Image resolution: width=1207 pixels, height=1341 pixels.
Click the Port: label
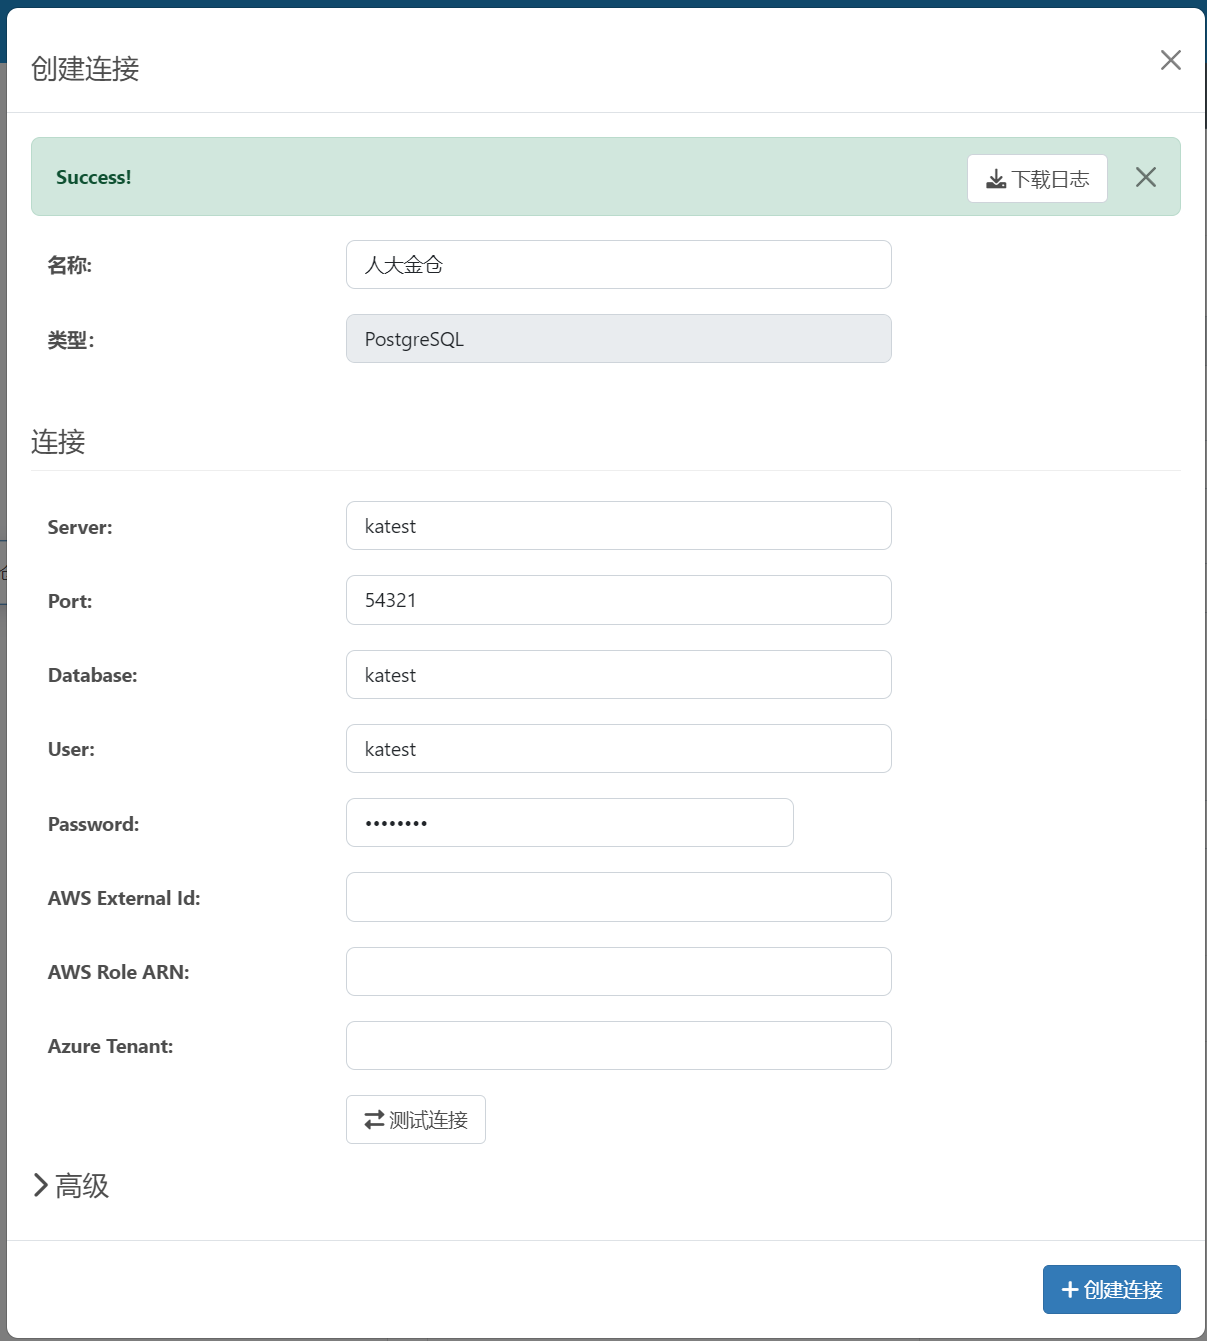[x=70, y=601]
